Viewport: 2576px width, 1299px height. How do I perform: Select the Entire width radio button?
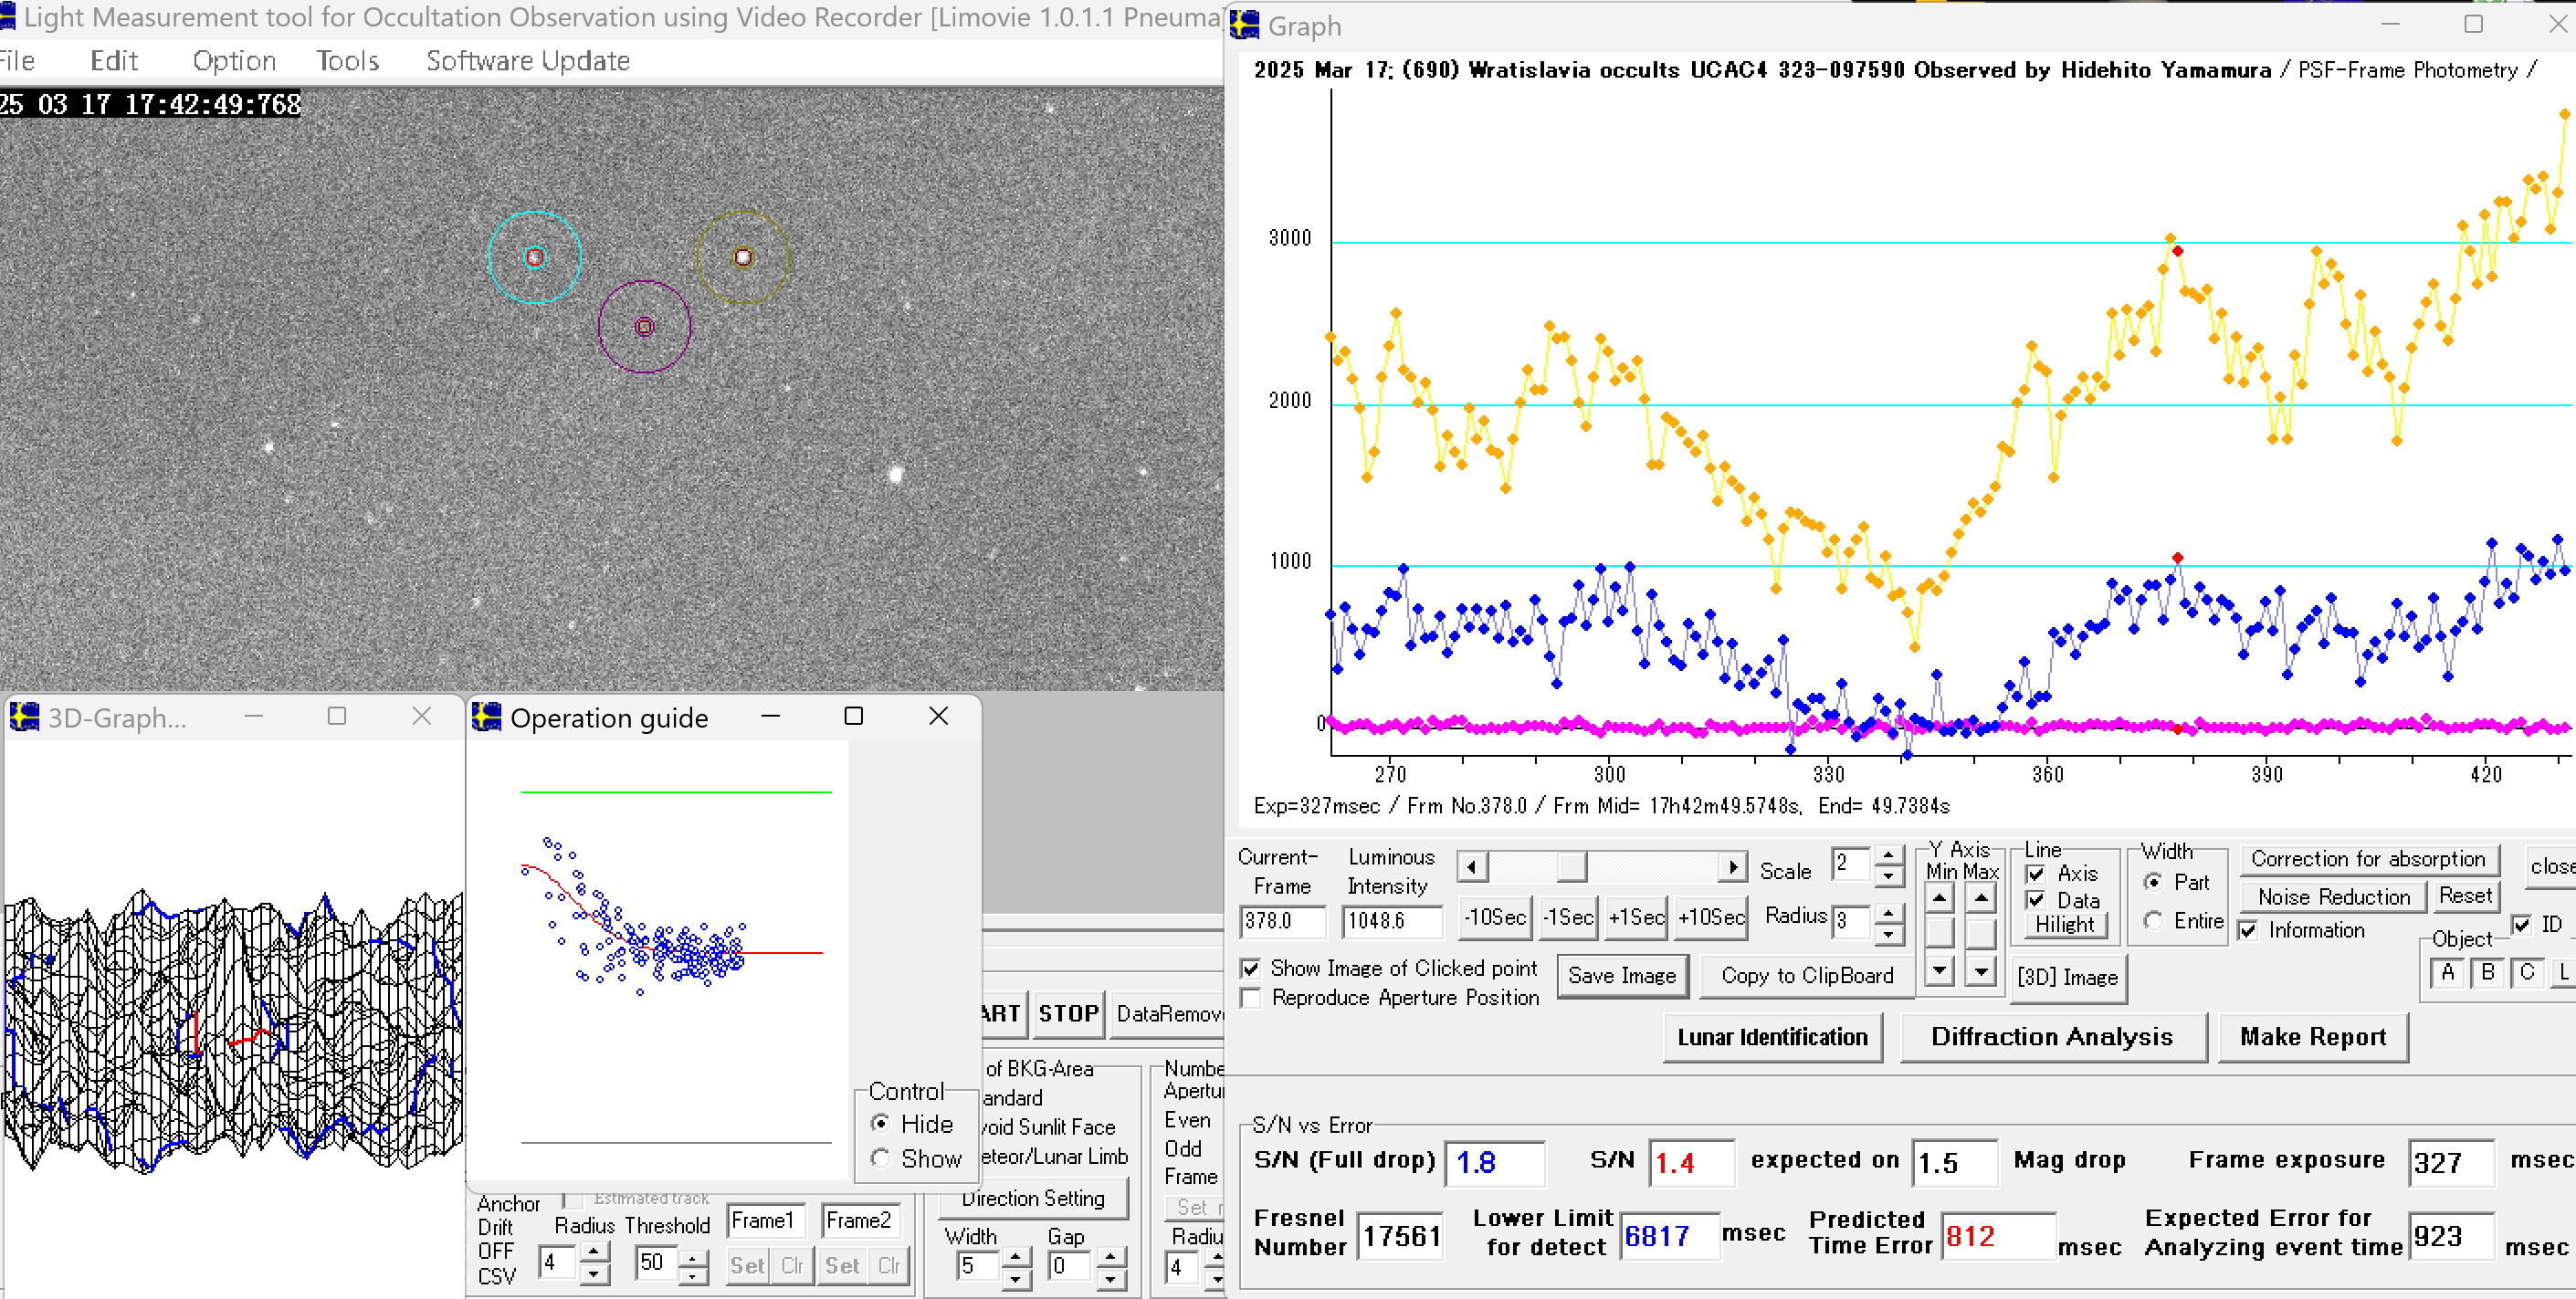pos(2153,921)
